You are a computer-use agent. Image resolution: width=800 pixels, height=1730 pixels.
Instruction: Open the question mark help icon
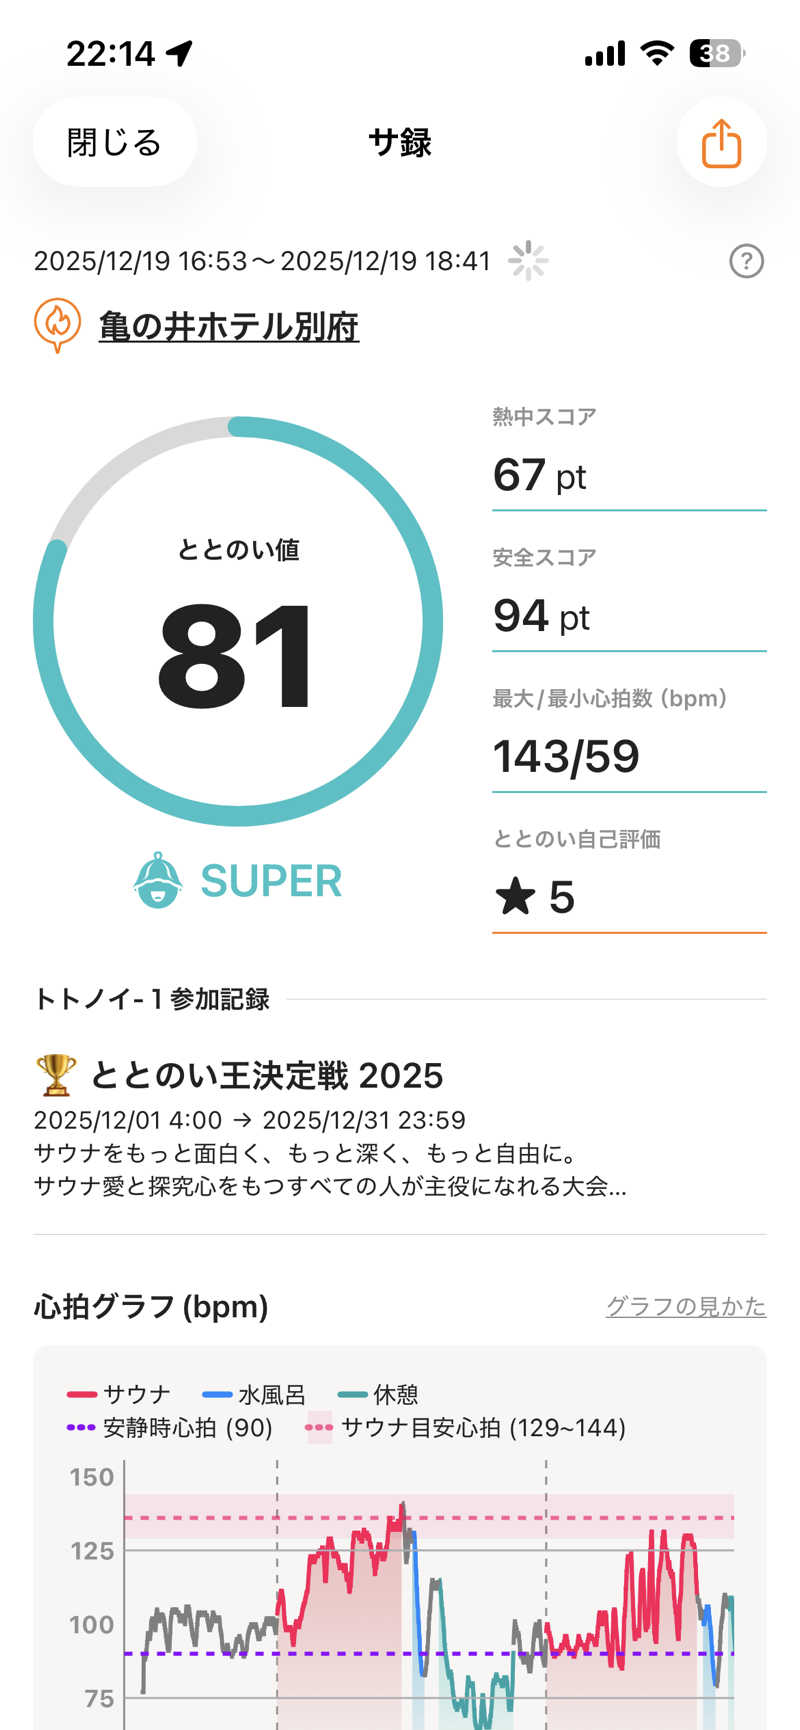(x=746, y=261)
